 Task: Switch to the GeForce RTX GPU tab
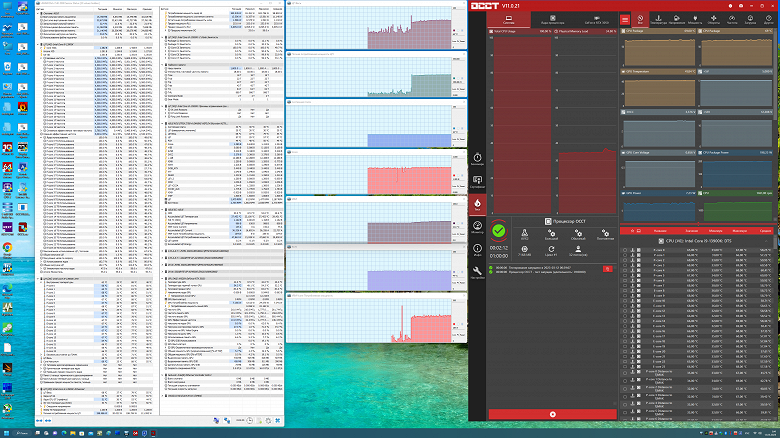click(596, 19)
